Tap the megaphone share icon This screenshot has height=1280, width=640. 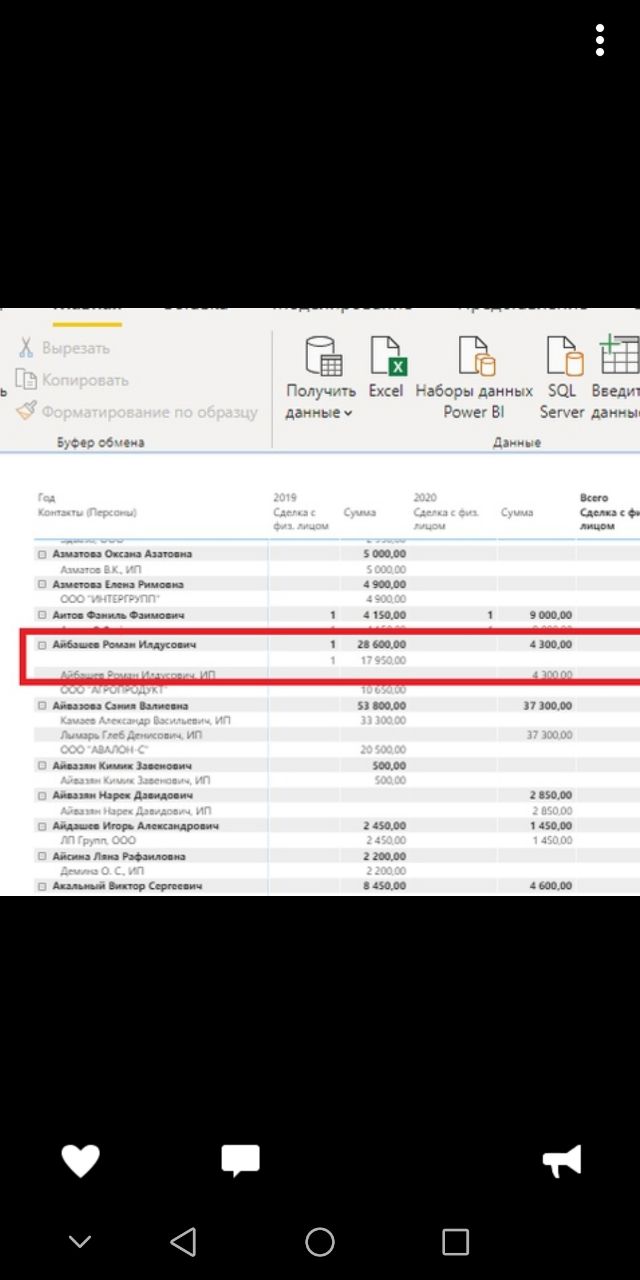pos(562,1160)
